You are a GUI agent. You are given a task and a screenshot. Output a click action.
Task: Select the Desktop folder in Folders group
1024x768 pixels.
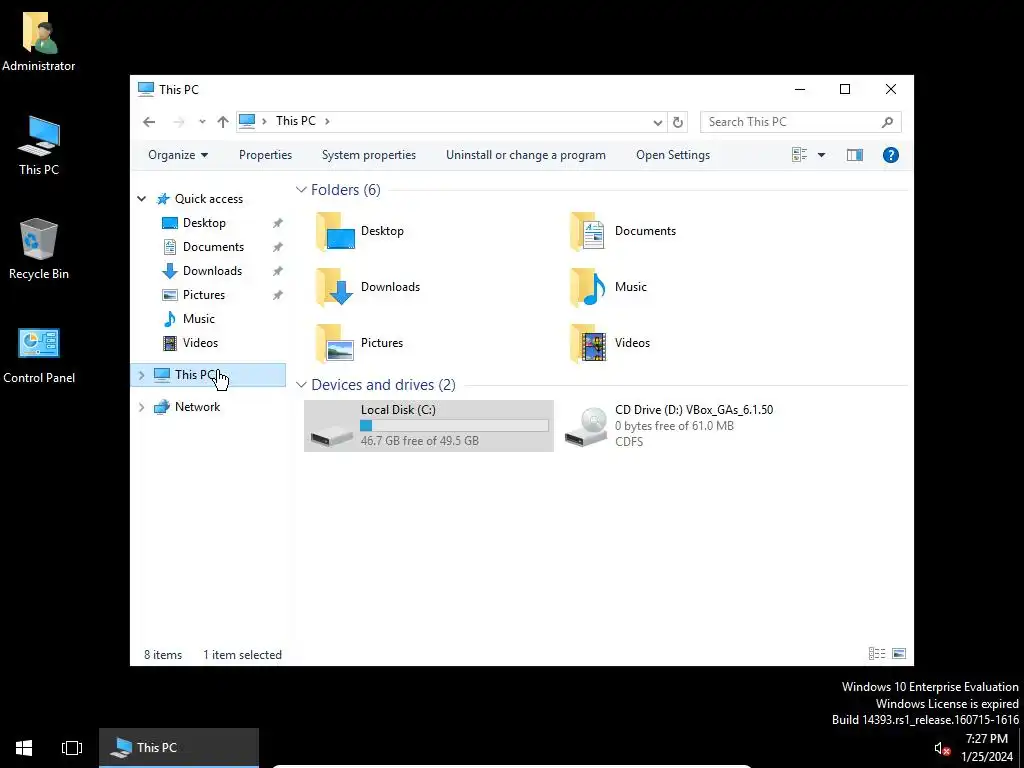tap(360, 231)
